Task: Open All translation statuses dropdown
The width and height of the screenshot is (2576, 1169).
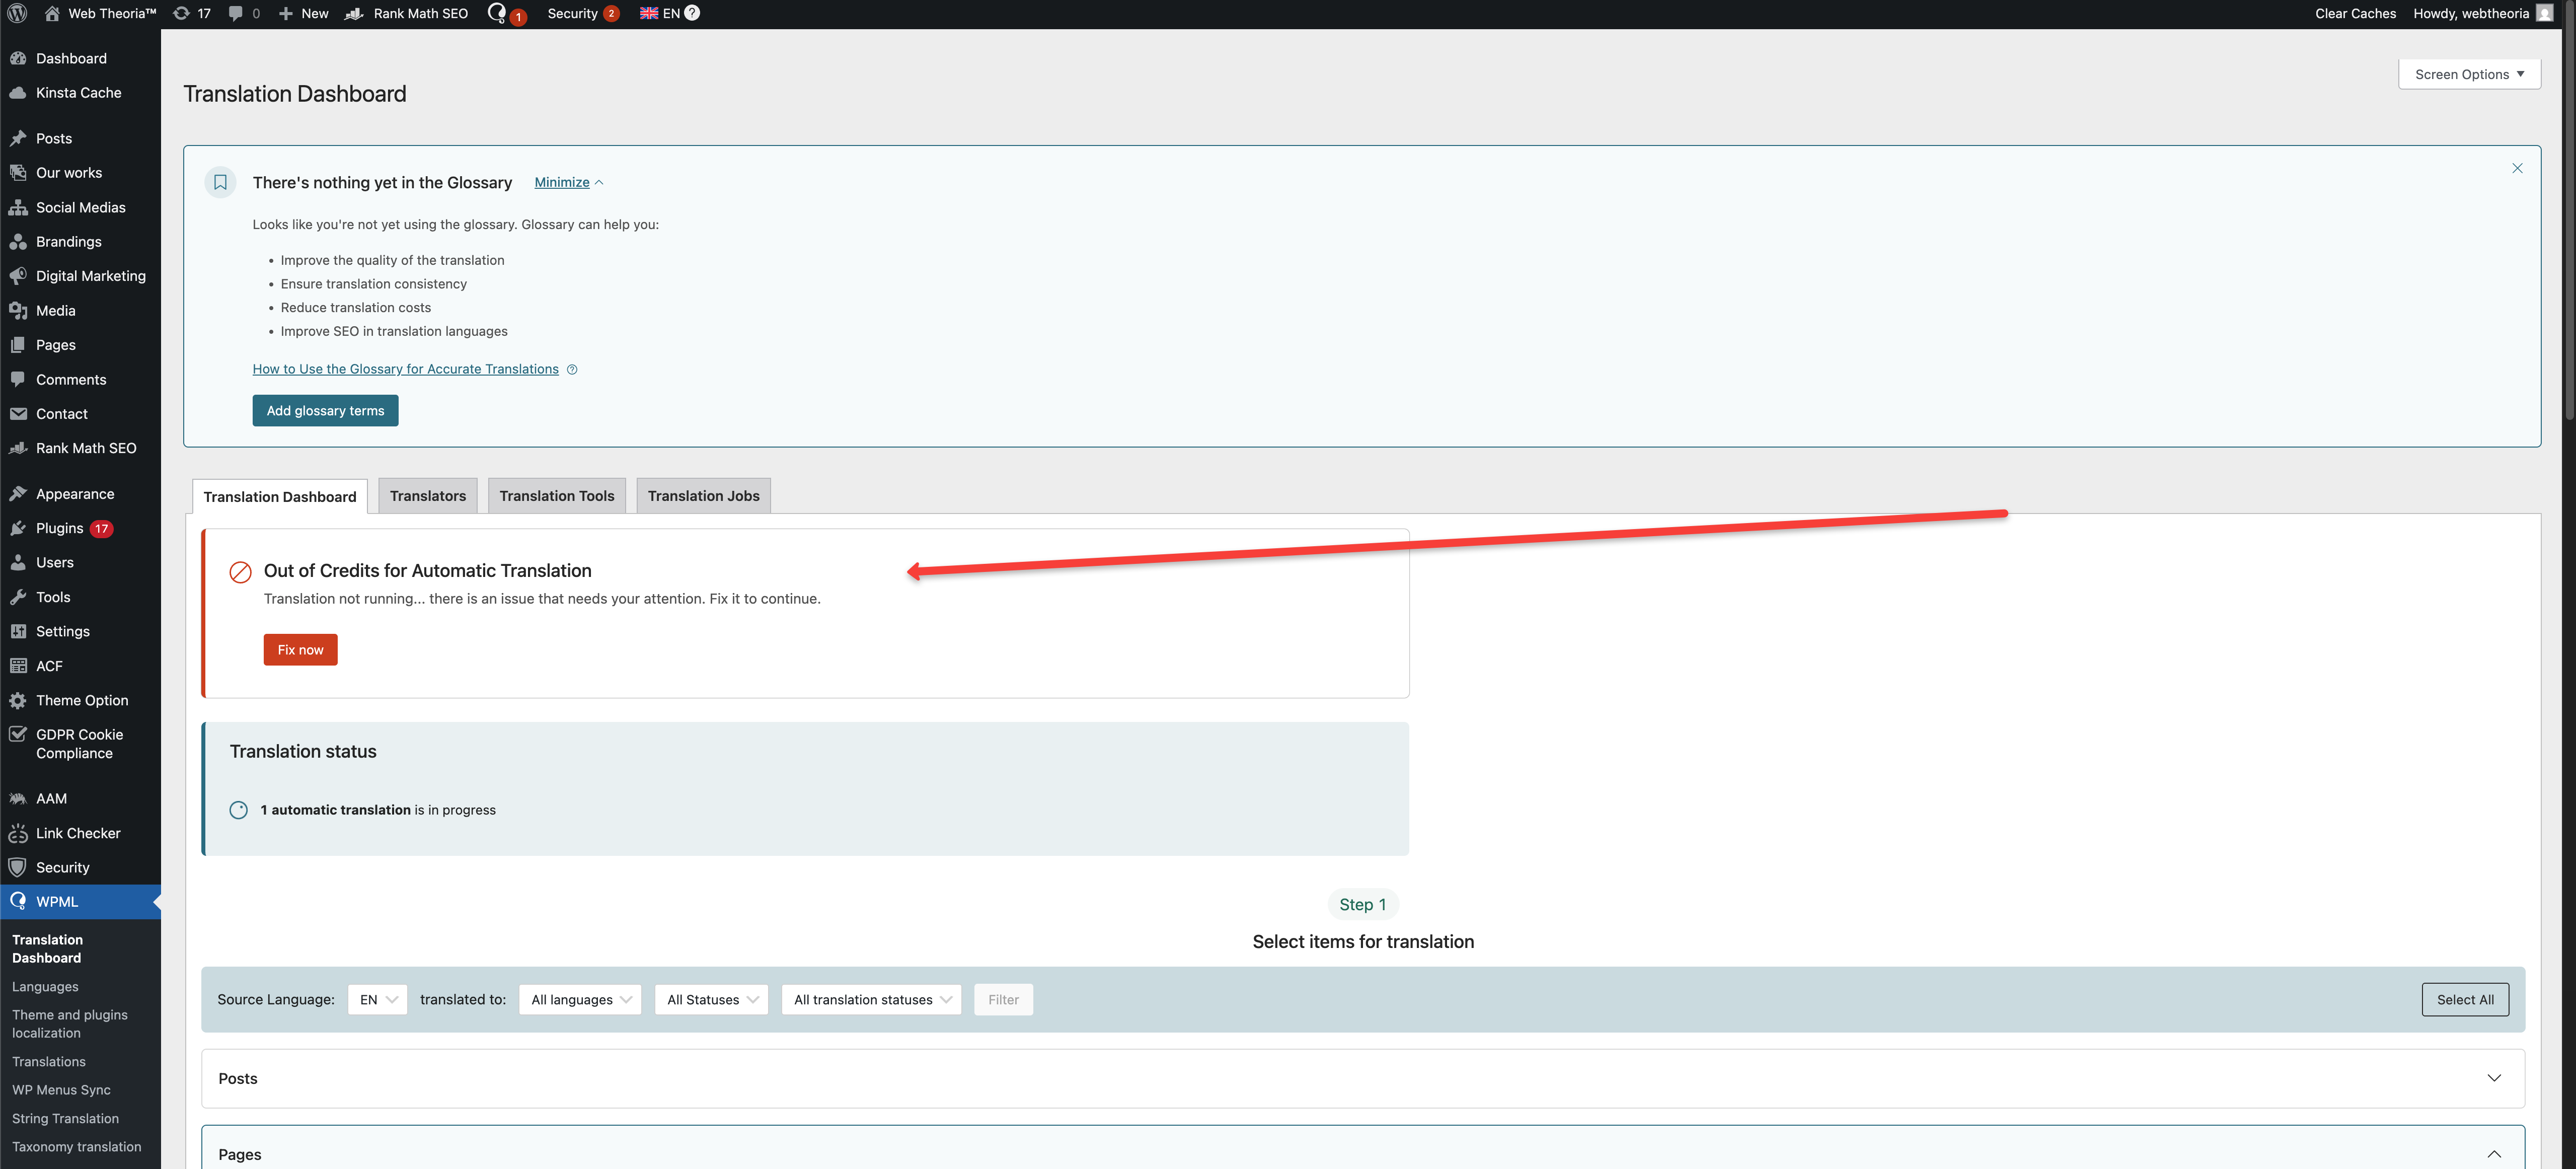Action: coord(871,999)
